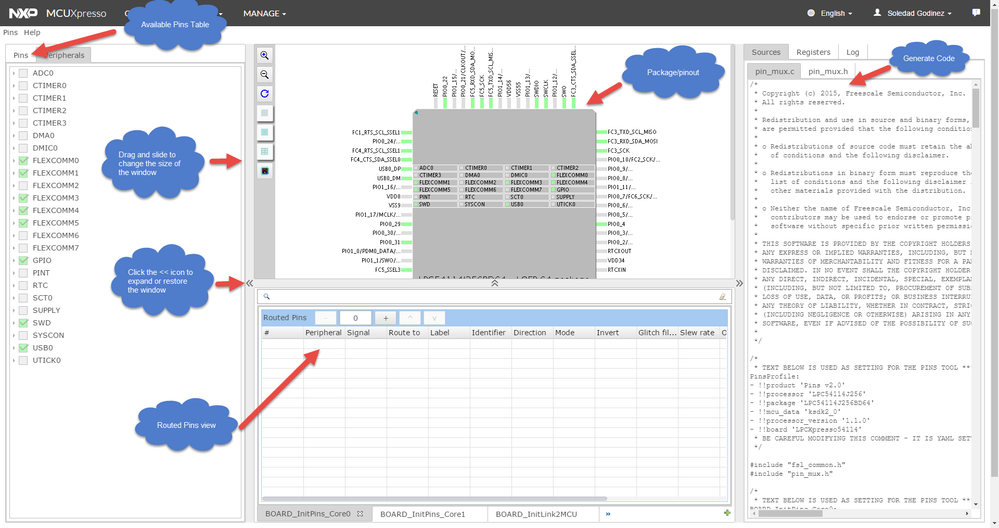Collapse right panel with the >> icon
The height and width of the screenshot is (528, 999).
(739, 283)
